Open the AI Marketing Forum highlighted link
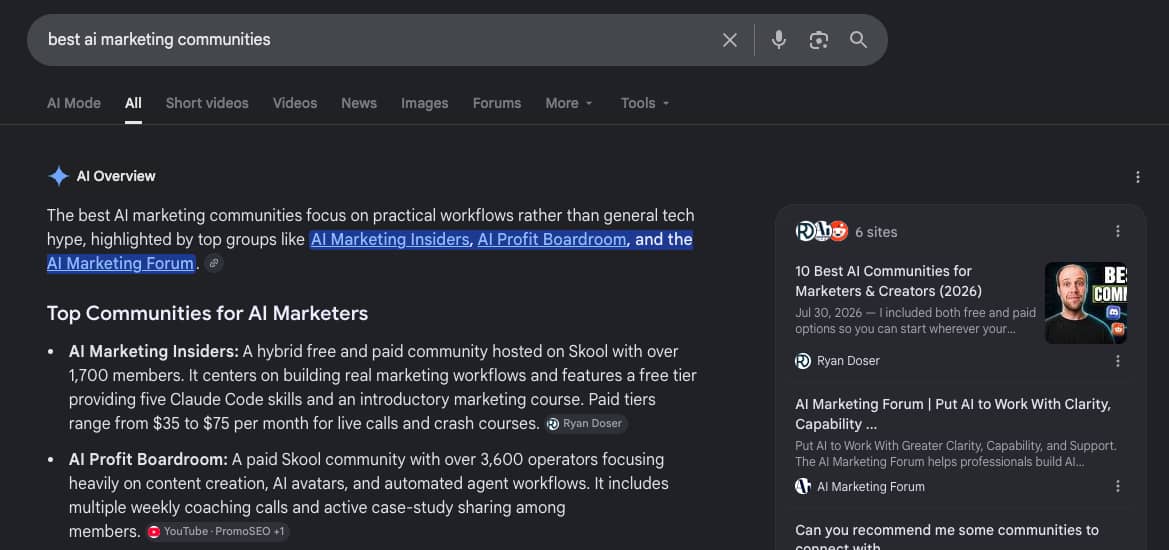 pos(121,263)
